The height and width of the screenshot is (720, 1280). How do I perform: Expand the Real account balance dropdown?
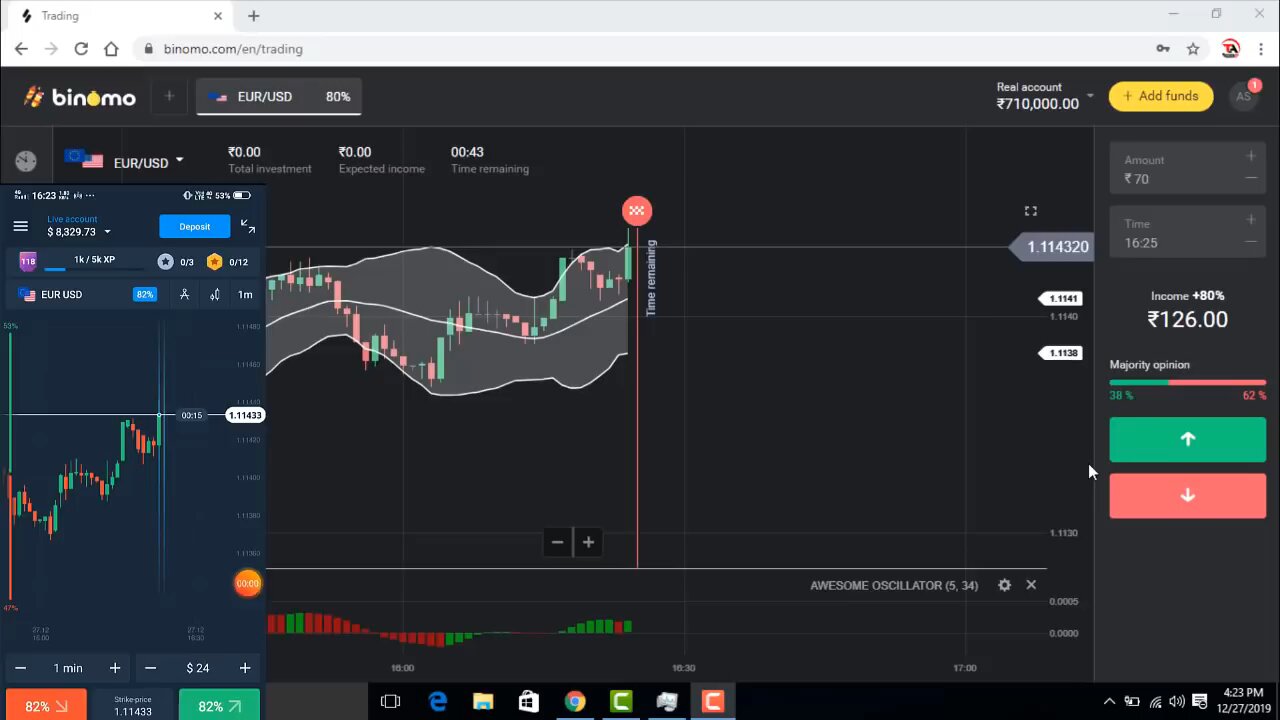click(1090, 96)
